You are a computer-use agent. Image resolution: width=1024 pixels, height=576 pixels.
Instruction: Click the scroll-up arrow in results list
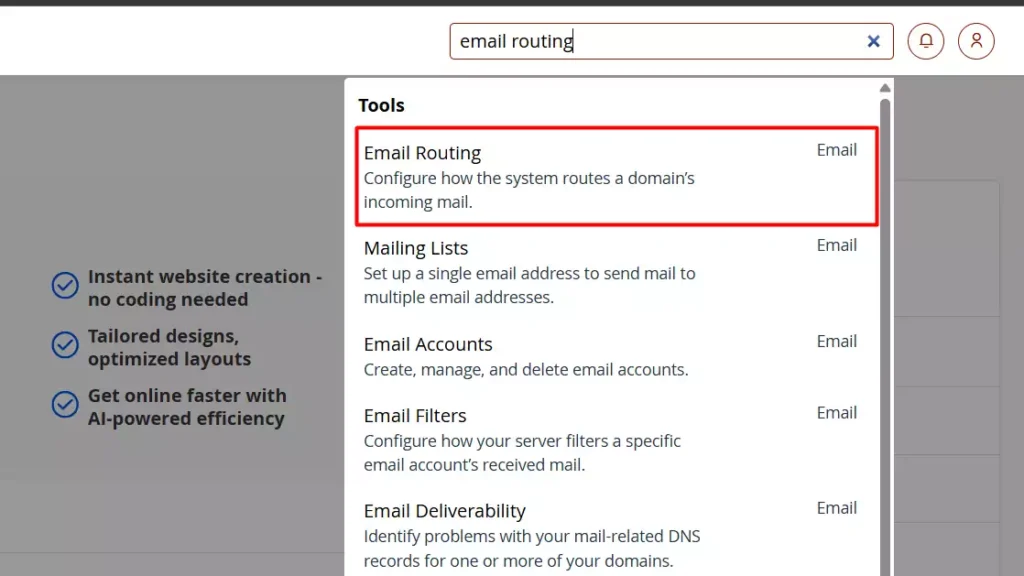[x=885, y=88]
